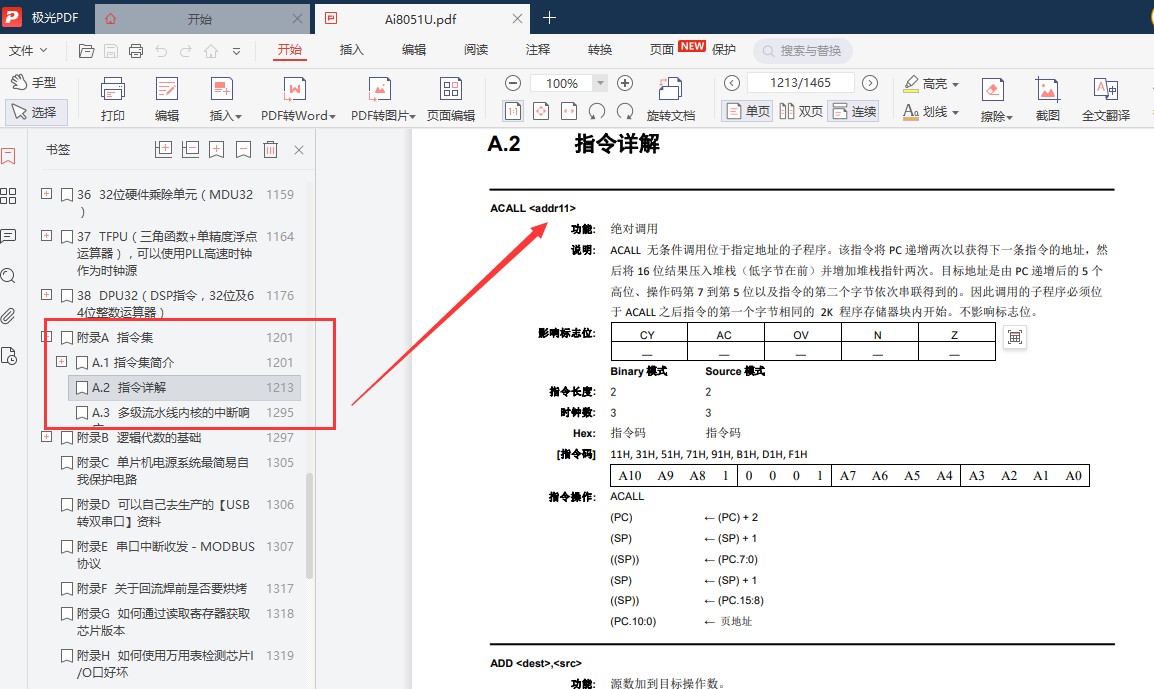Switch to the 编辑 ribbon tab

click(x=414, y=49)
